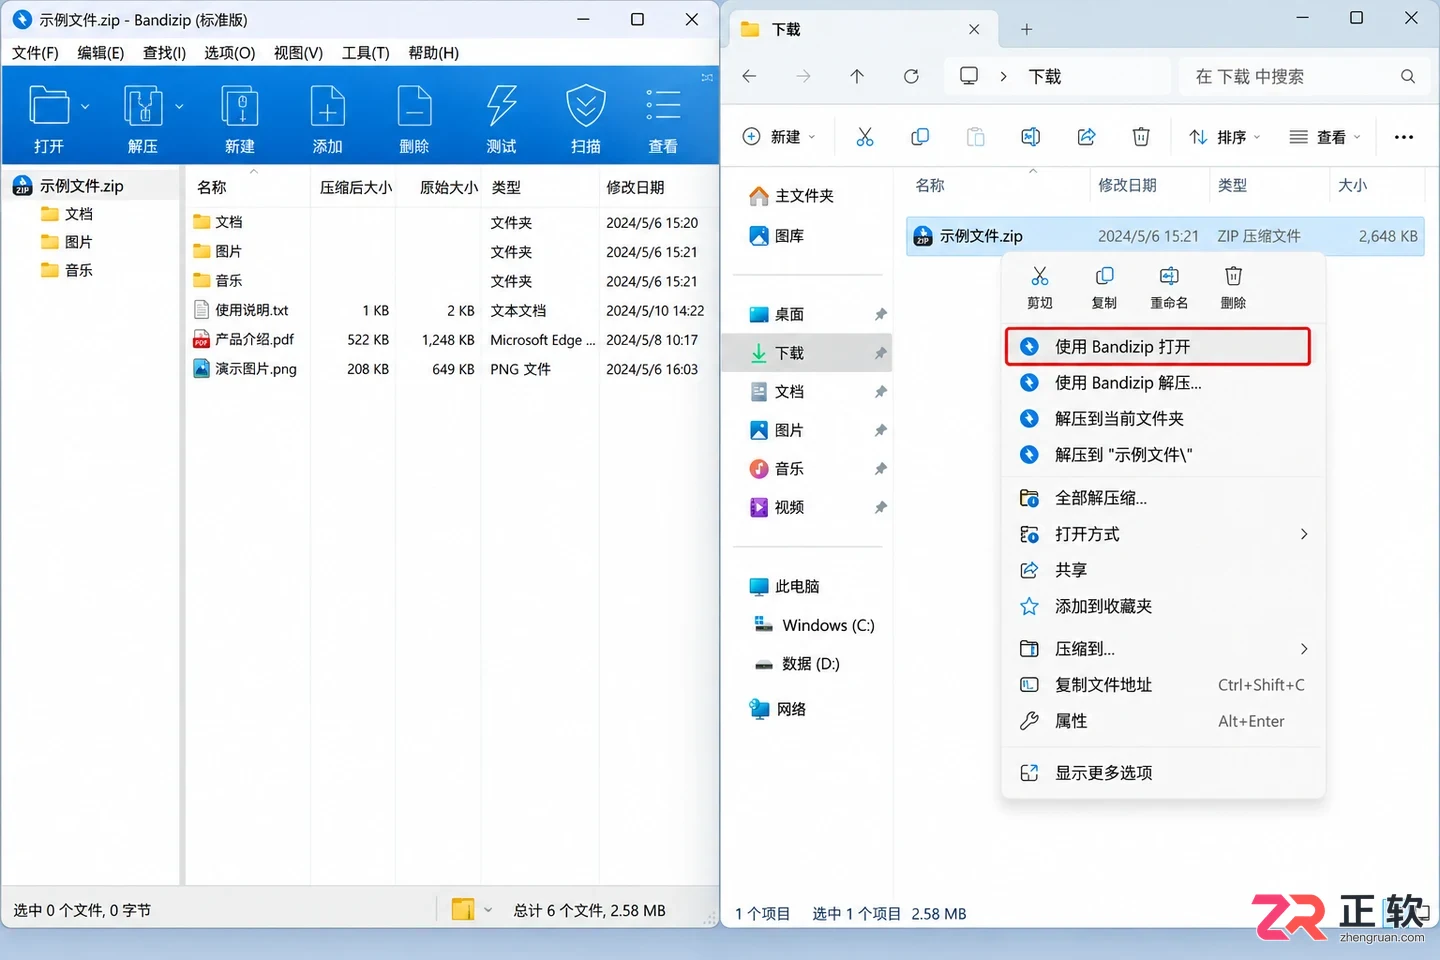Select 产品介绍.pdf in Bandizip file list
The width and height of the screenshot is (1440, 960).
(x=254, y=339)
